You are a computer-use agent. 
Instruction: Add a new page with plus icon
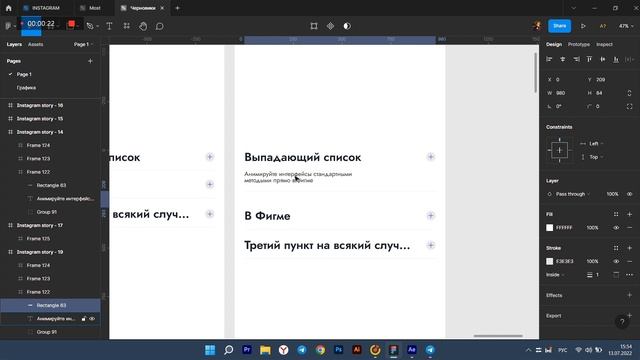pyautogui.click(x=90, y=61)
